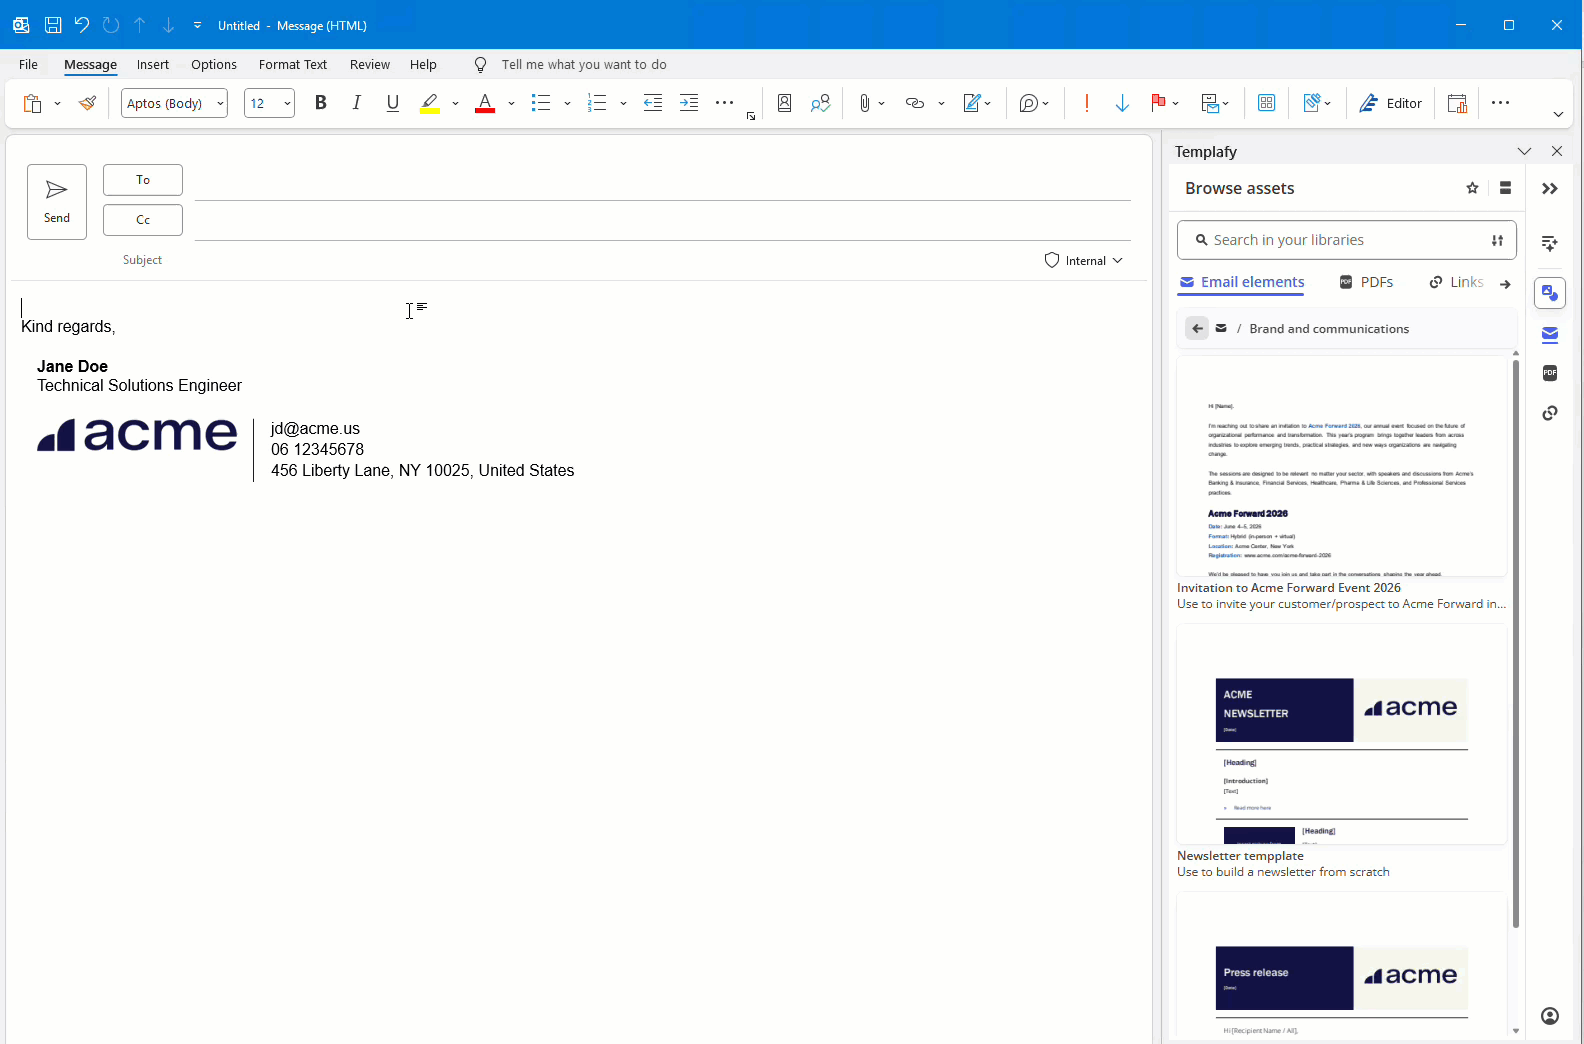
Task: Show favorite assets star icon
Action: 1472,188
